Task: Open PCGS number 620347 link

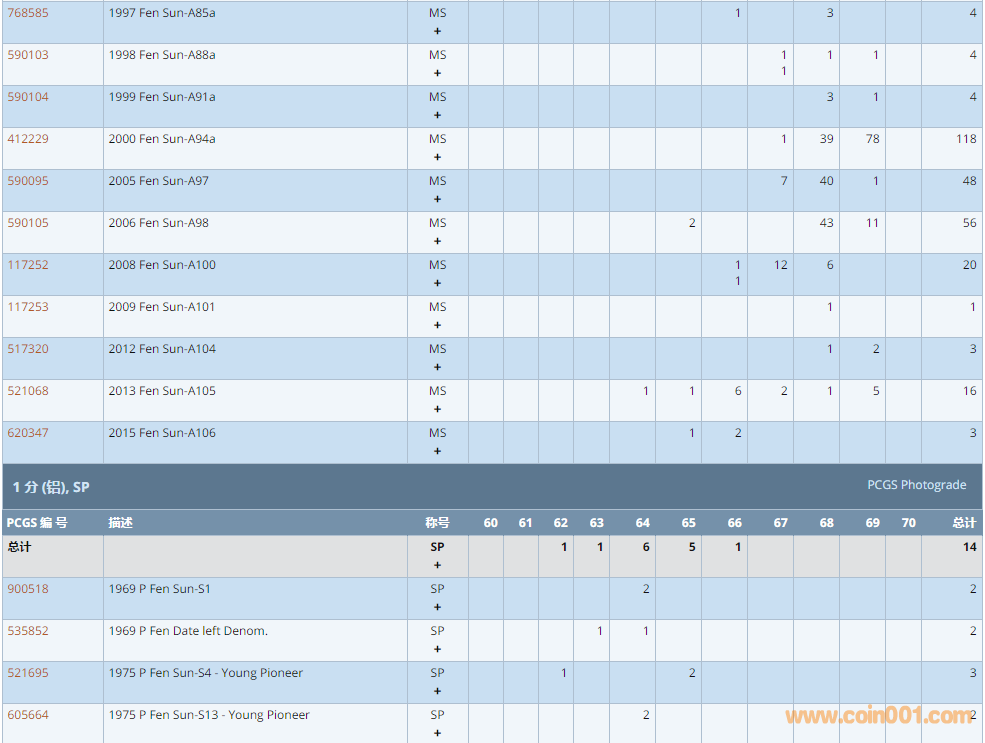Action: [27, 433]
